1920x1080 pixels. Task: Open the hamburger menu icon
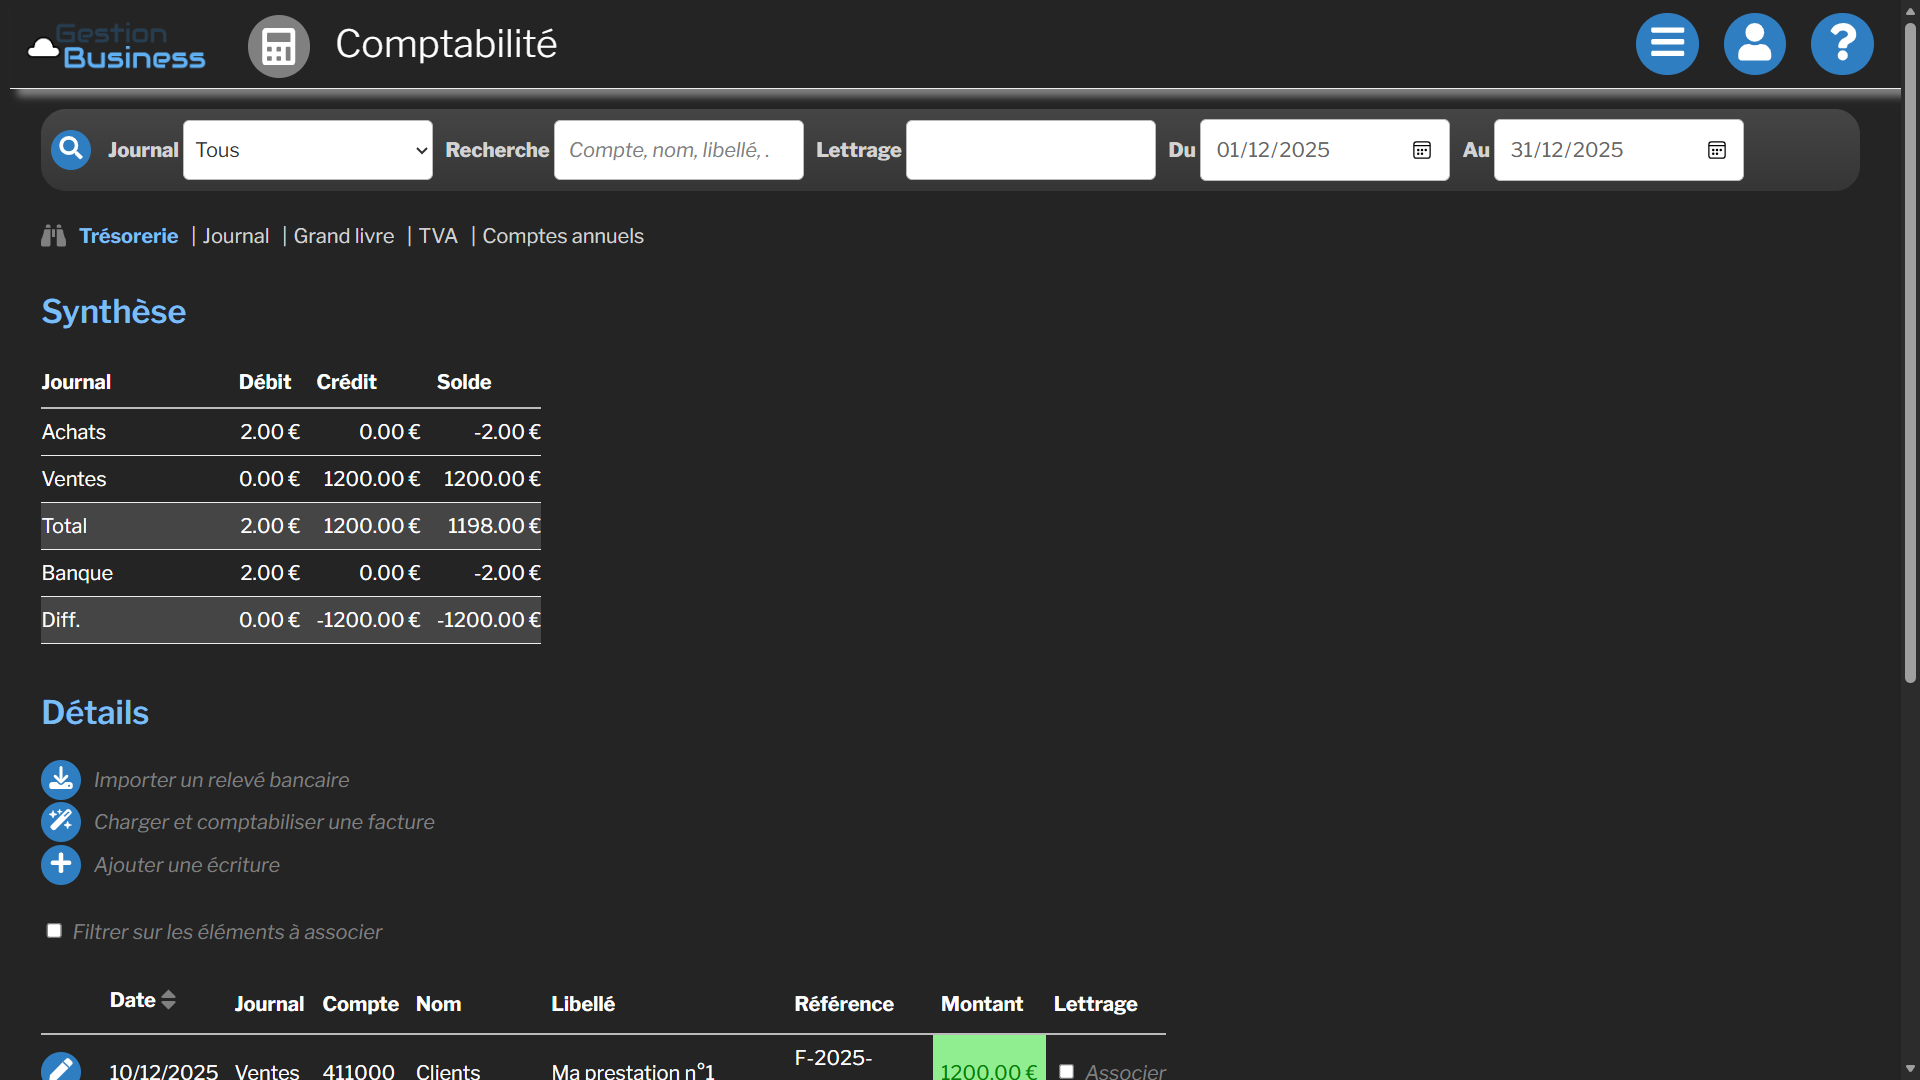click(1667, 44)
